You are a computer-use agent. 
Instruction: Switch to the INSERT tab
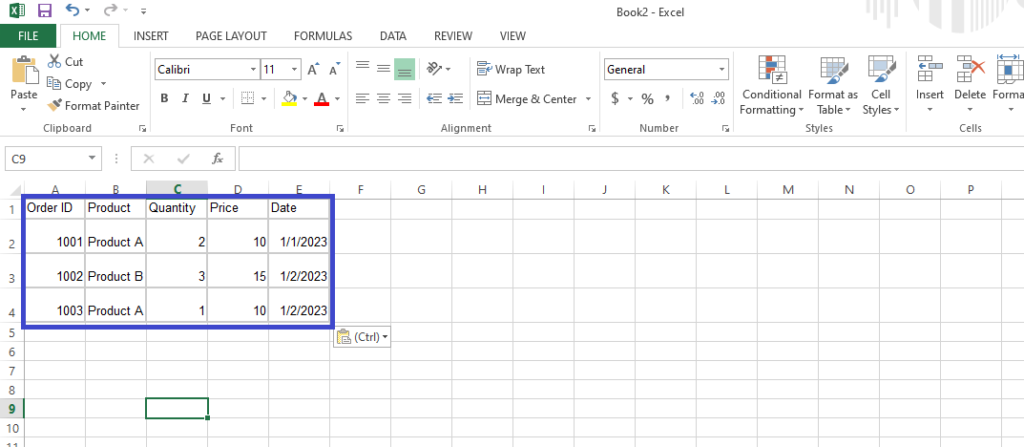point(151,36)
